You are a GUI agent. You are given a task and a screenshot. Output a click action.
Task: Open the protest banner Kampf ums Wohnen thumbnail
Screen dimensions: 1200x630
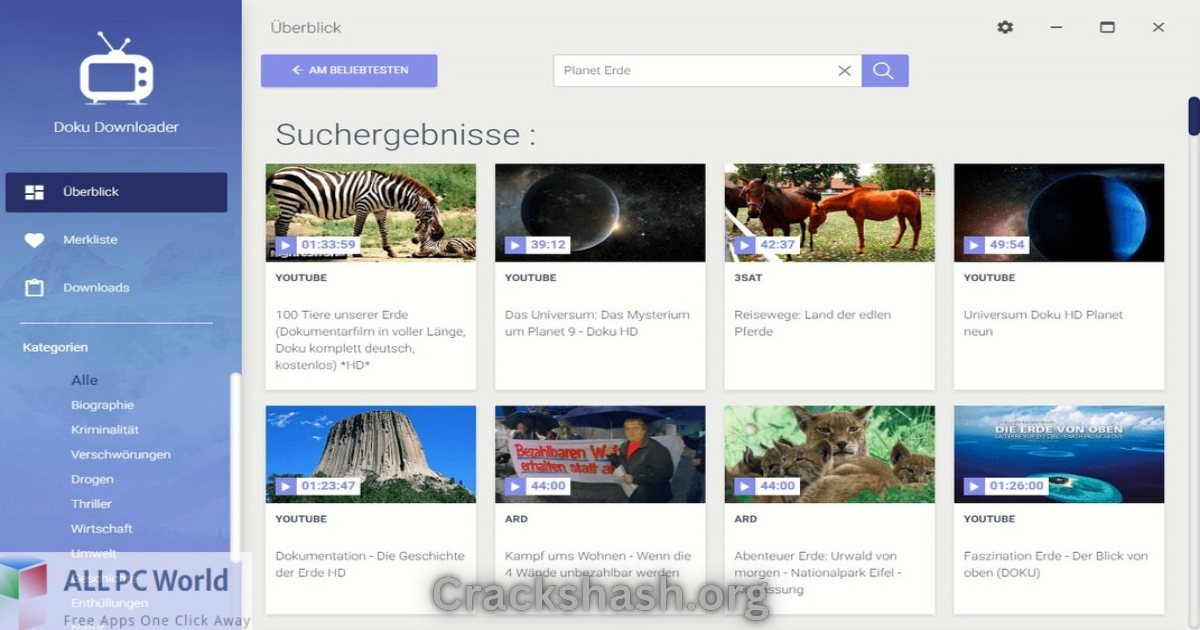(x=600, y=454)
